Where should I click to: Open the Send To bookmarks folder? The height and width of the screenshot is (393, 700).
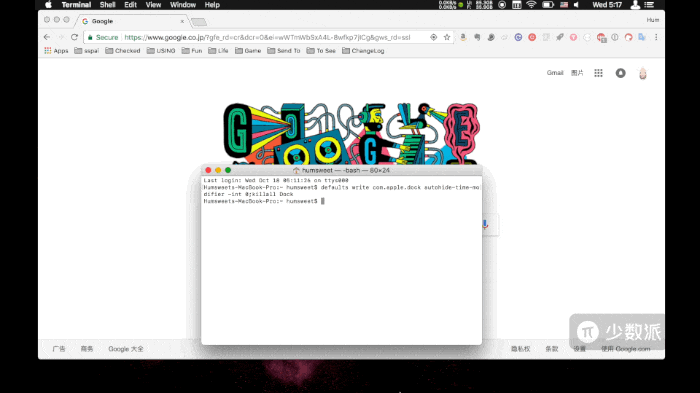pos(284,51)
